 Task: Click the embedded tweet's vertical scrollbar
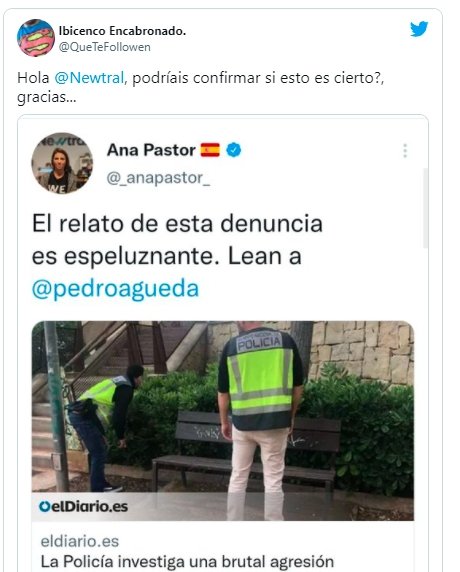coord(425,208)
